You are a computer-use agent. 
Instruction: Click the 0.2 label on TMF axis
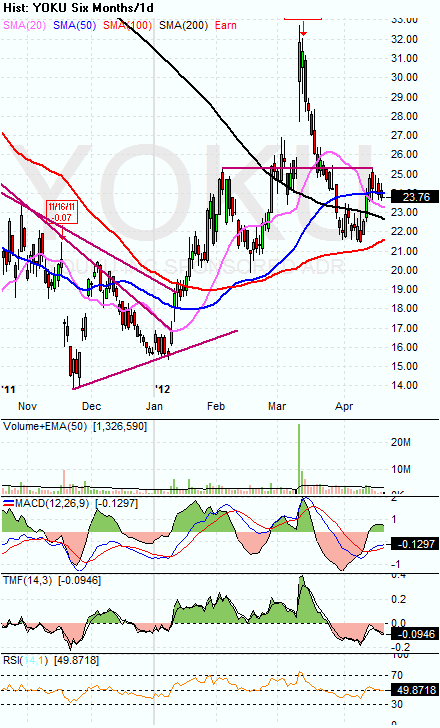coord(399,599)
